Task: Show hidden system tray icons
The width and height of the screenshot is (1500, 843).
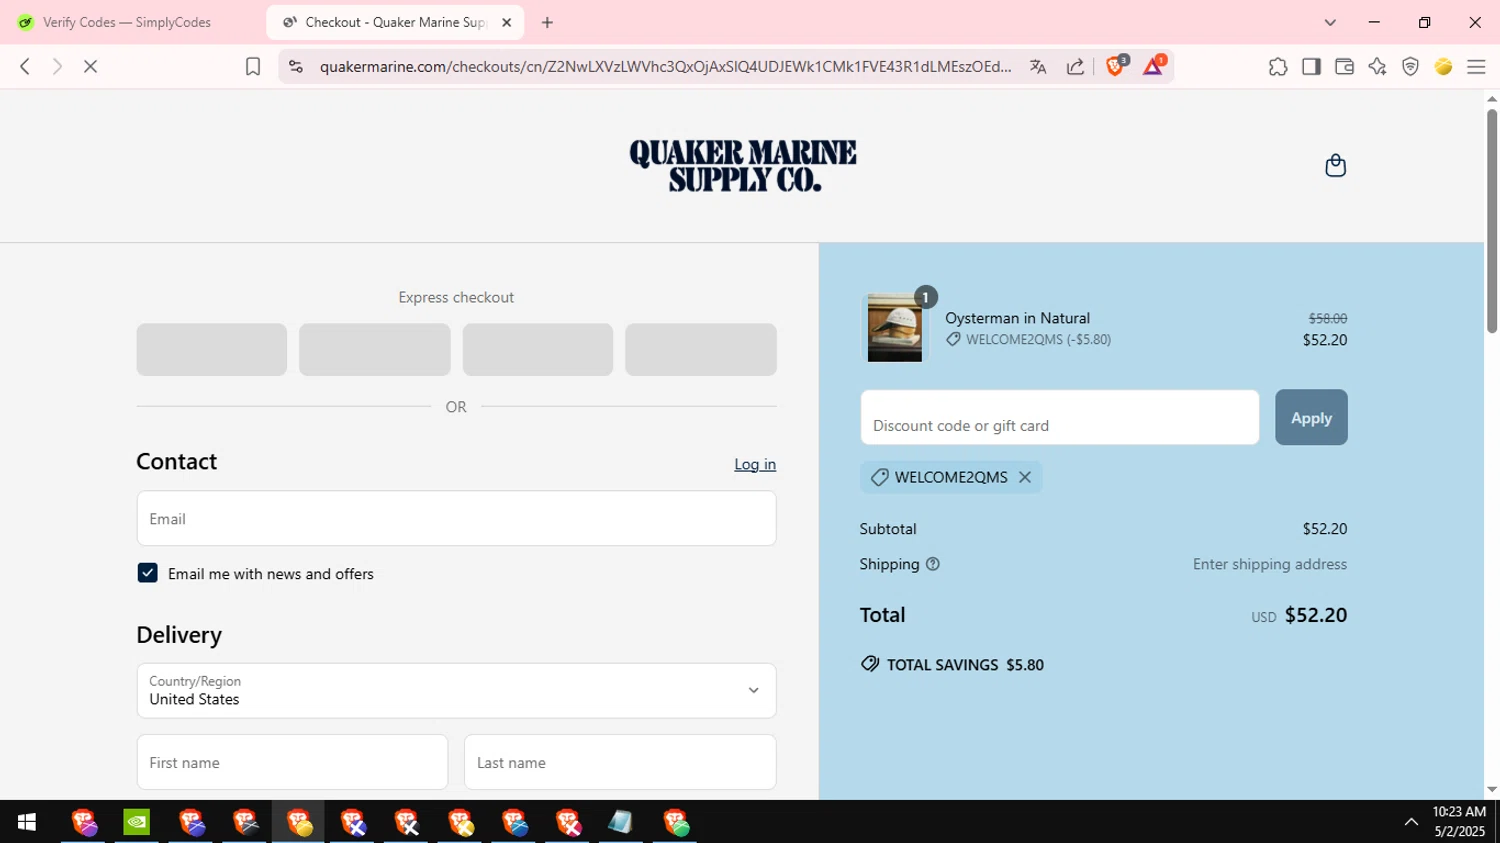Action: 1411,822
